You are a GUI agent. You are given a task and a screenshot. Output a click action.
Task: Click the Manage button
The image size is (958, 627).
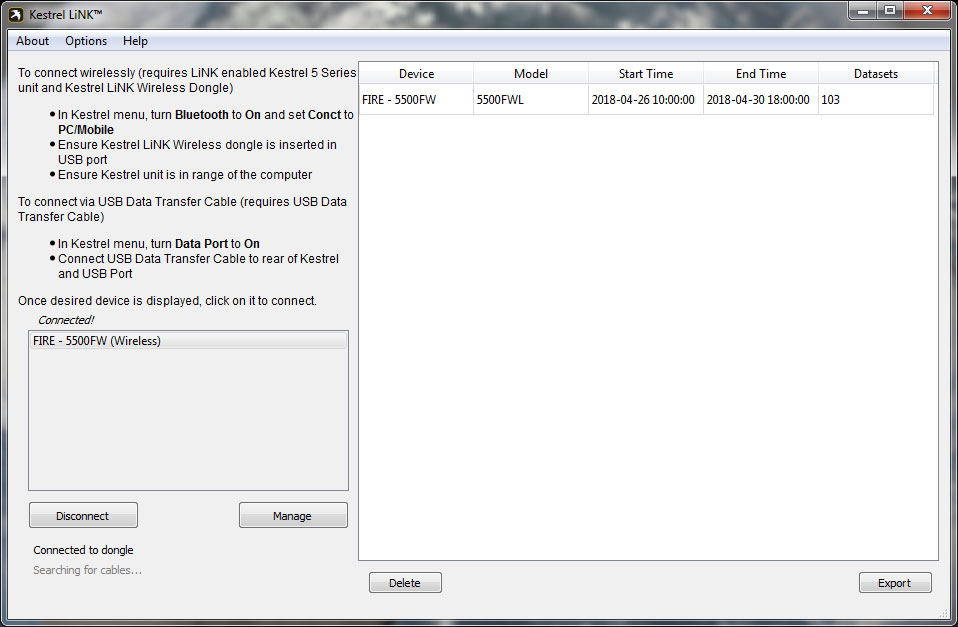click(293, 515)
